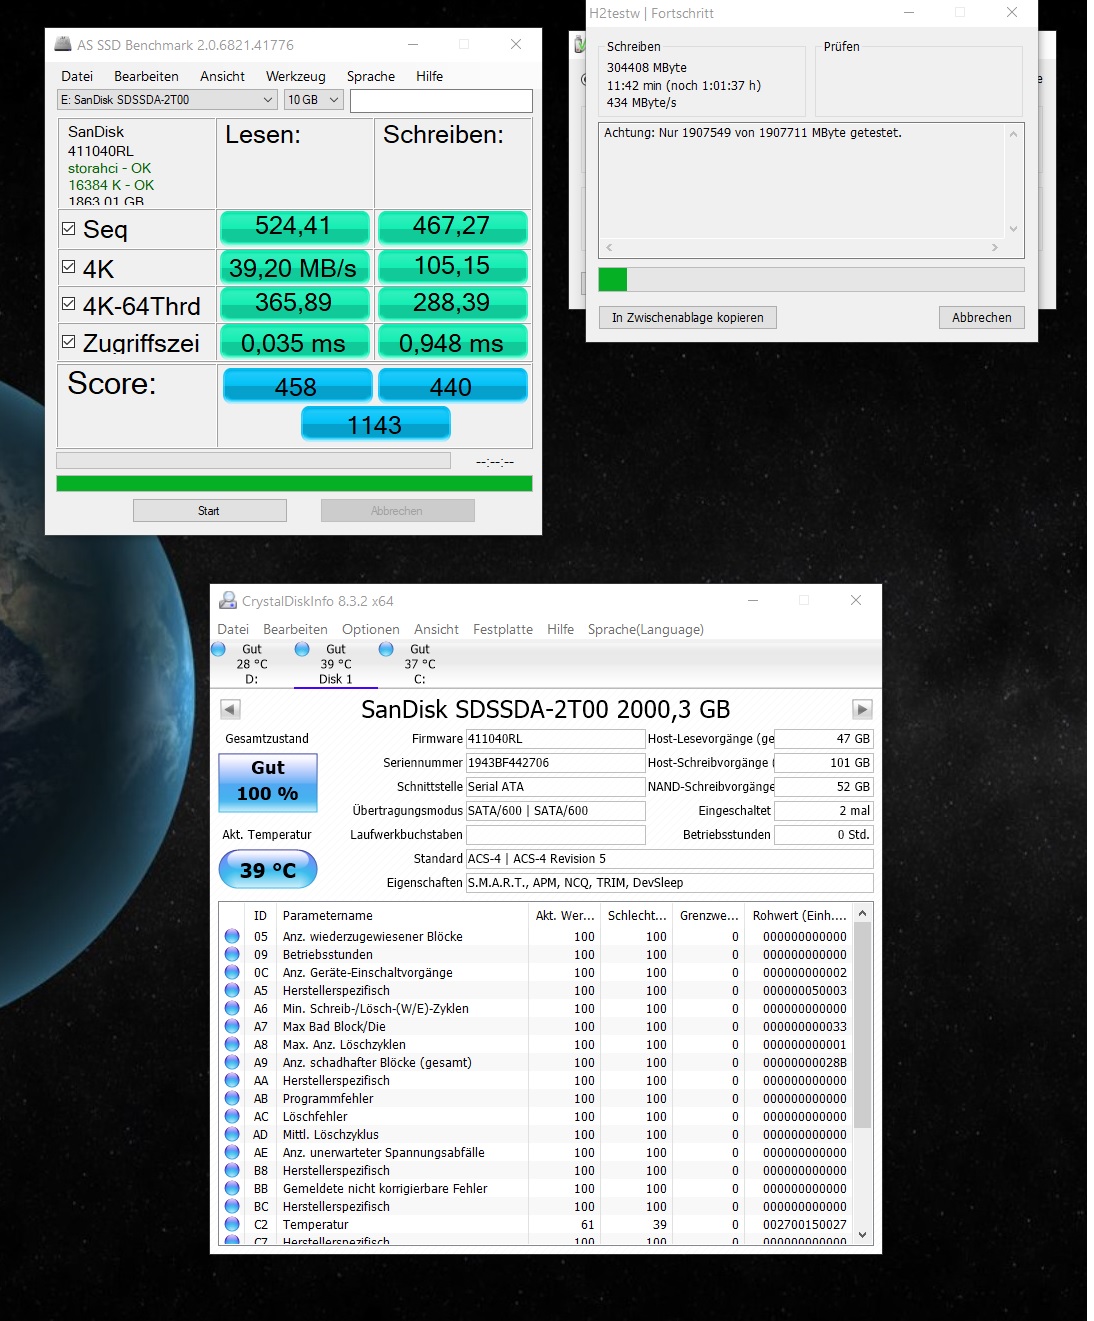Click status orb for Mittl. Löschzyklus row

pos(232,1134)
